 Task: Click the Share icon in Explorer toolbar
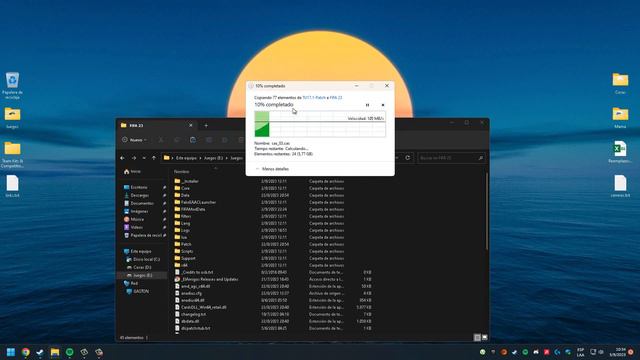tap(224, 140)
